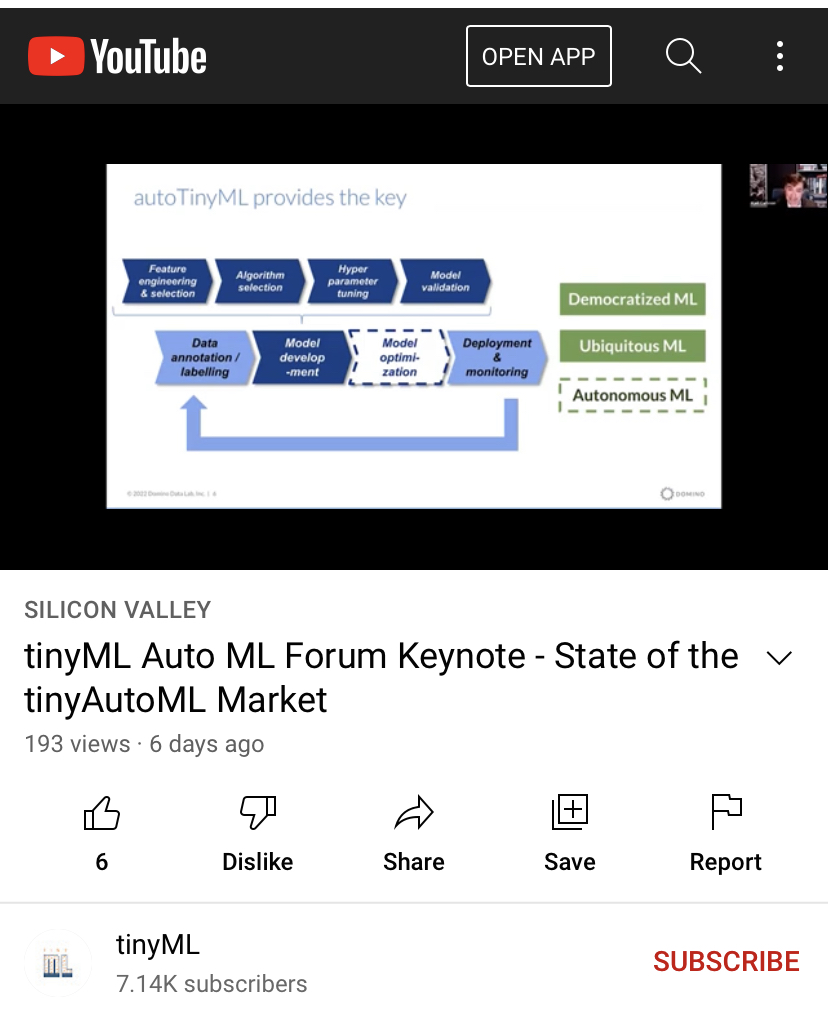
Task: Save video using the Save icon
Action: pyautogui.click(x=570, y=812)
